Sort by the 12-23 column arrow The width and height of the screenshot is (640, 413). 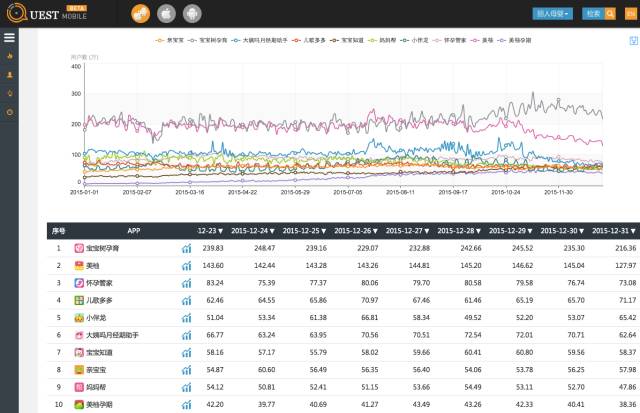pyautogui.click(x=220, y=231)
